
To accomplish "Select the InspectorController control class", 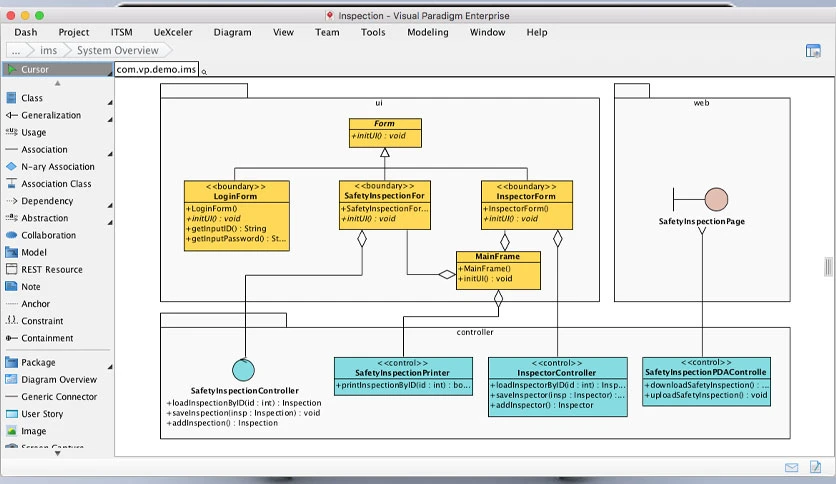I will [558, 386].
